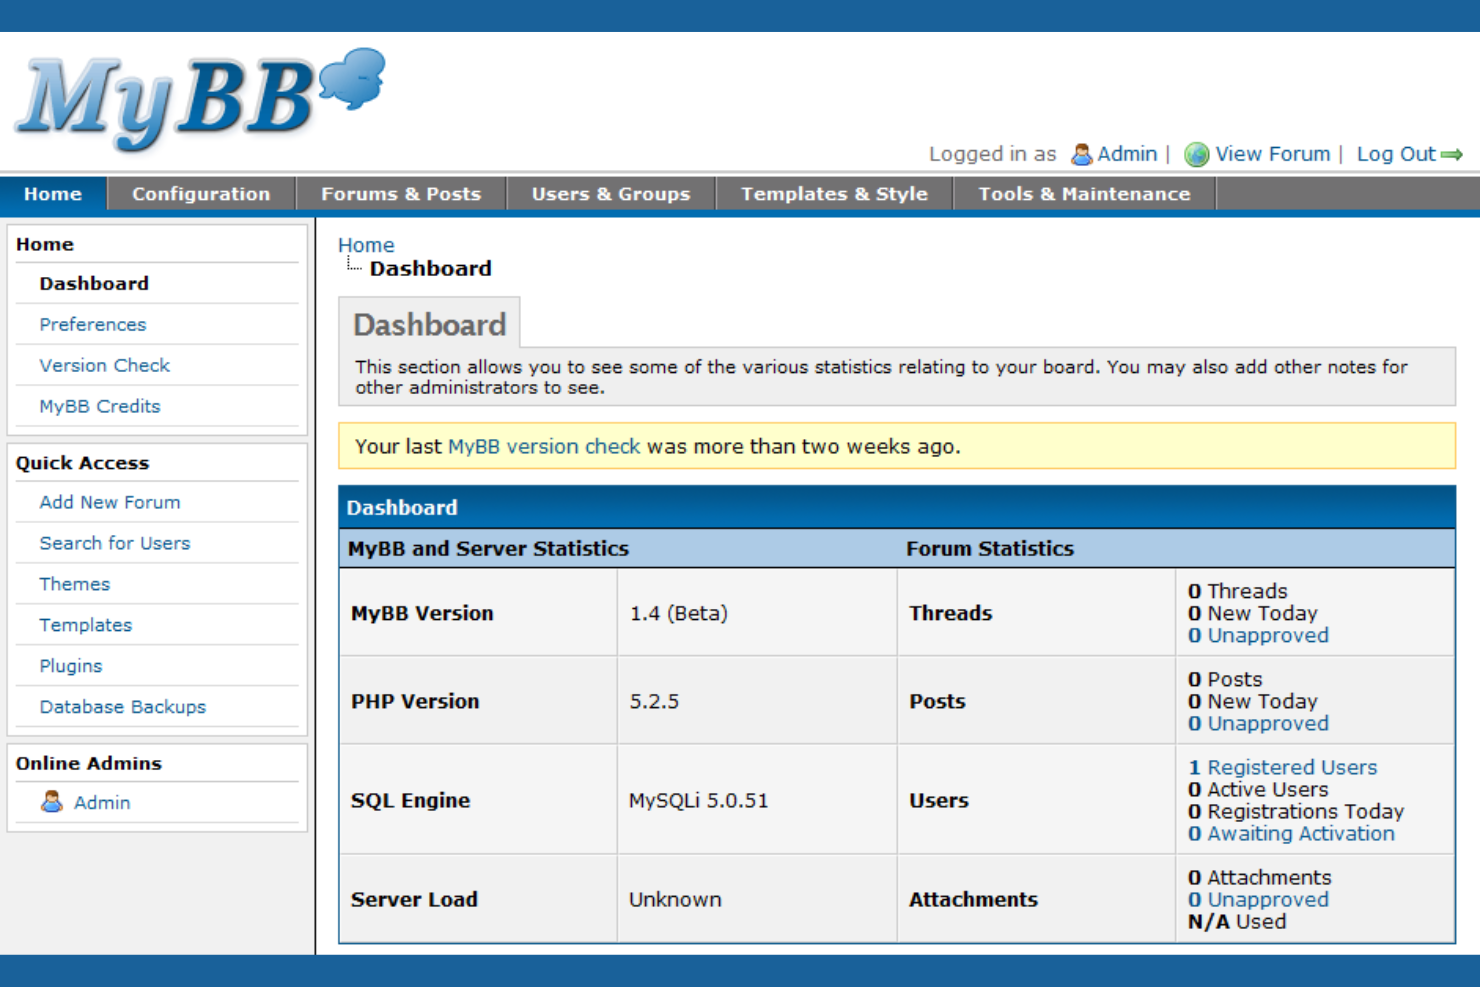Click the green Log Out arrow icon
The image size is (1480, 987).
pyautogui.click(x=1452, y=155)
